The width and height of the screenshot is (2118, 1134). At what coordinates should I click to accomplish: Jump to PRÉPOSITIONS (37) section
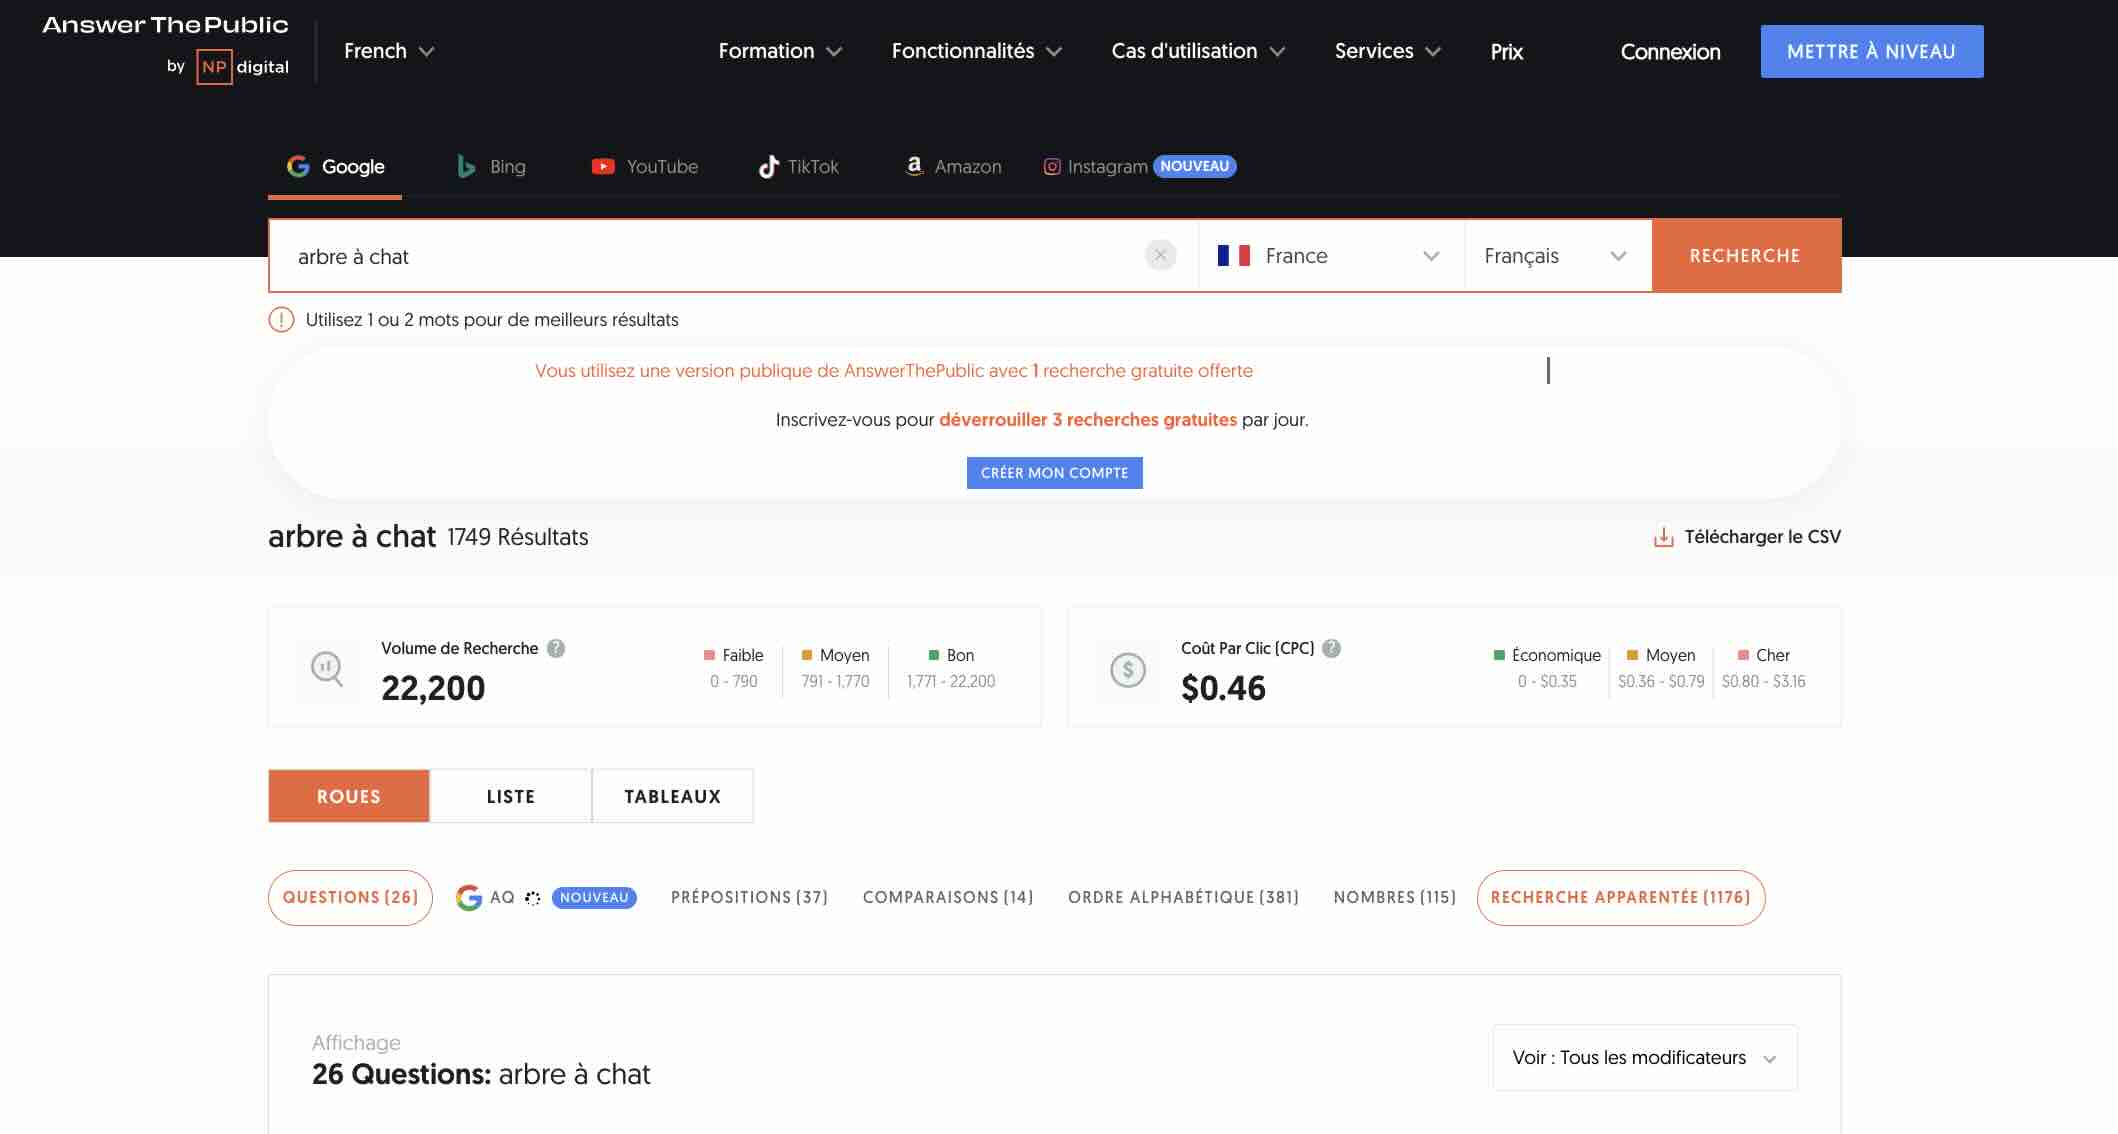(749, 897)
